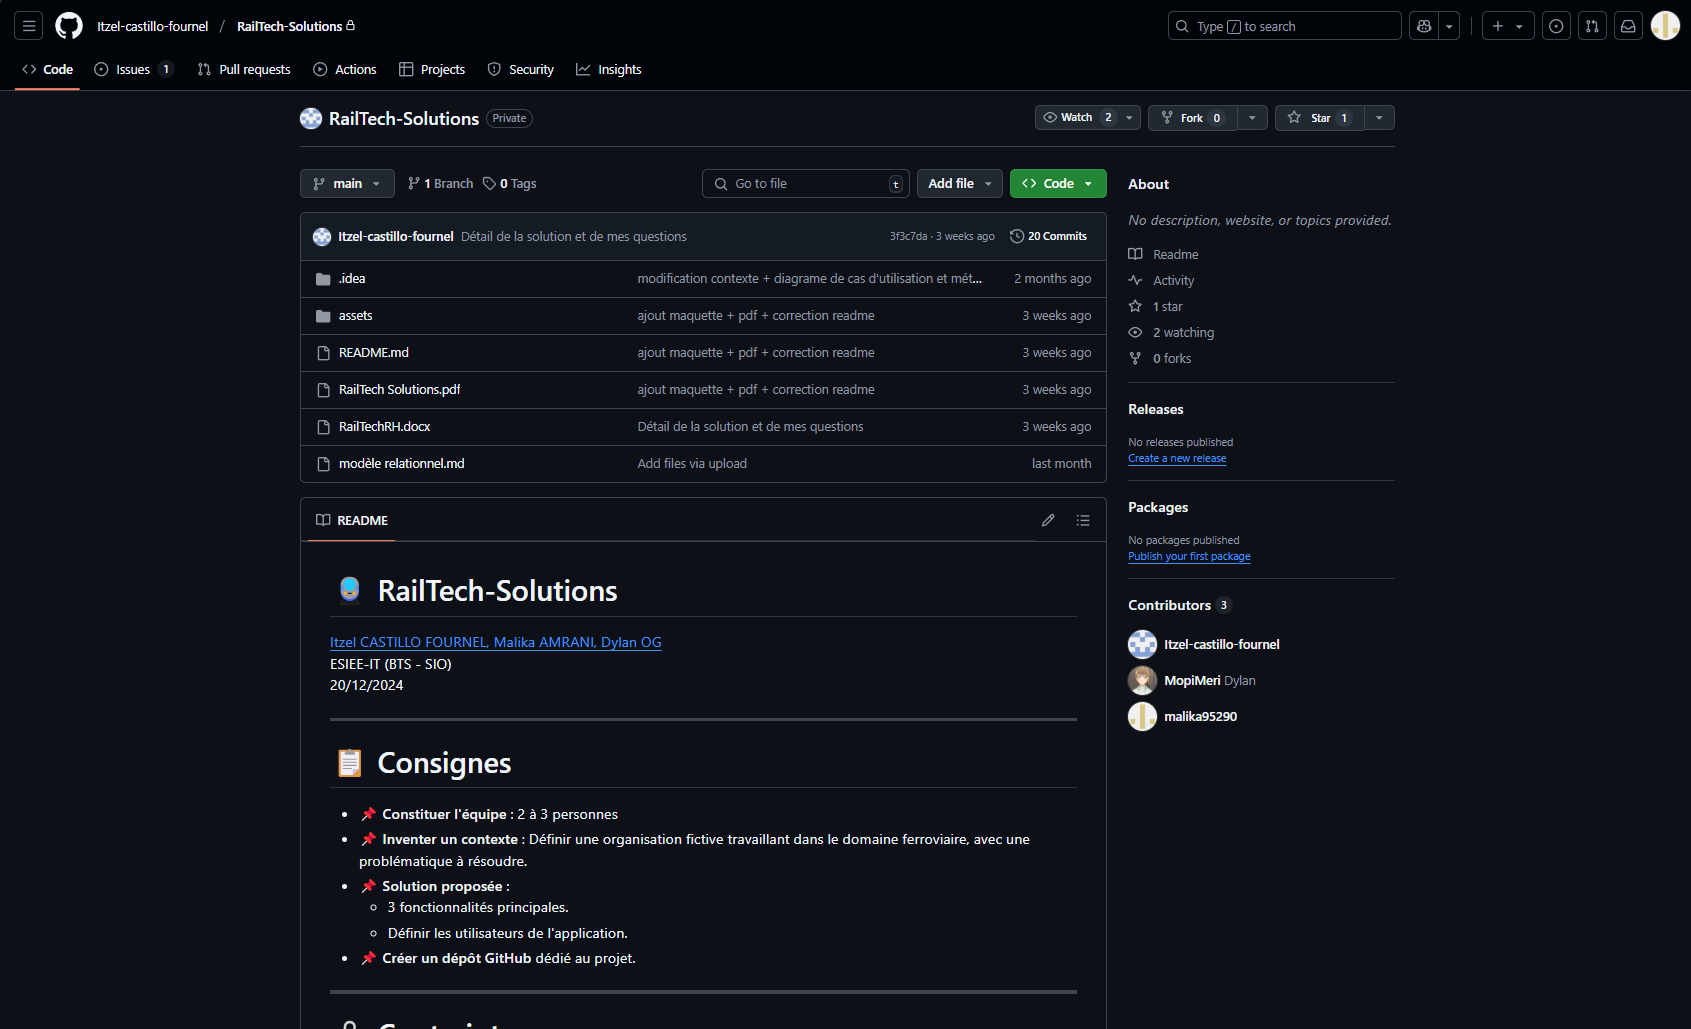This screenshot has height=1029, width=1691.
Task: Click 'Add files via upload' commit message
Action: [692, 464]
